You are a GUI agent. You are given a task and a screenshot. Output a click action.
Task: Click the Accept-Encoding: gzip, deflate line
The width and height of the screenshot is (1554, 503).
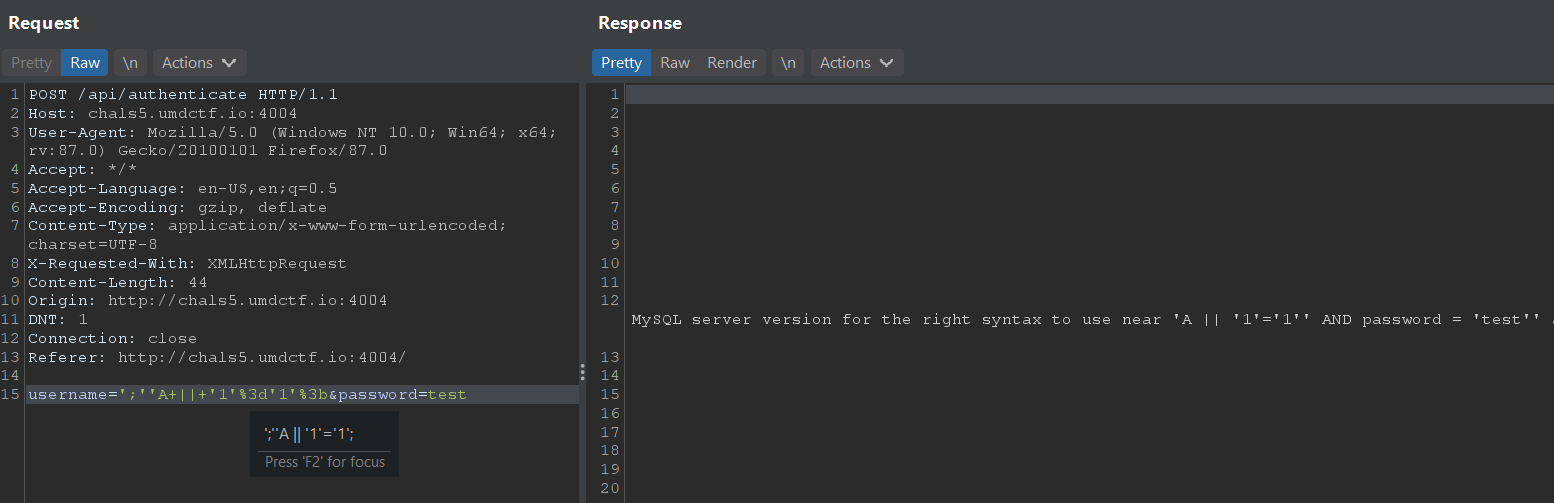pyautogui.click(x=177, y=207)
